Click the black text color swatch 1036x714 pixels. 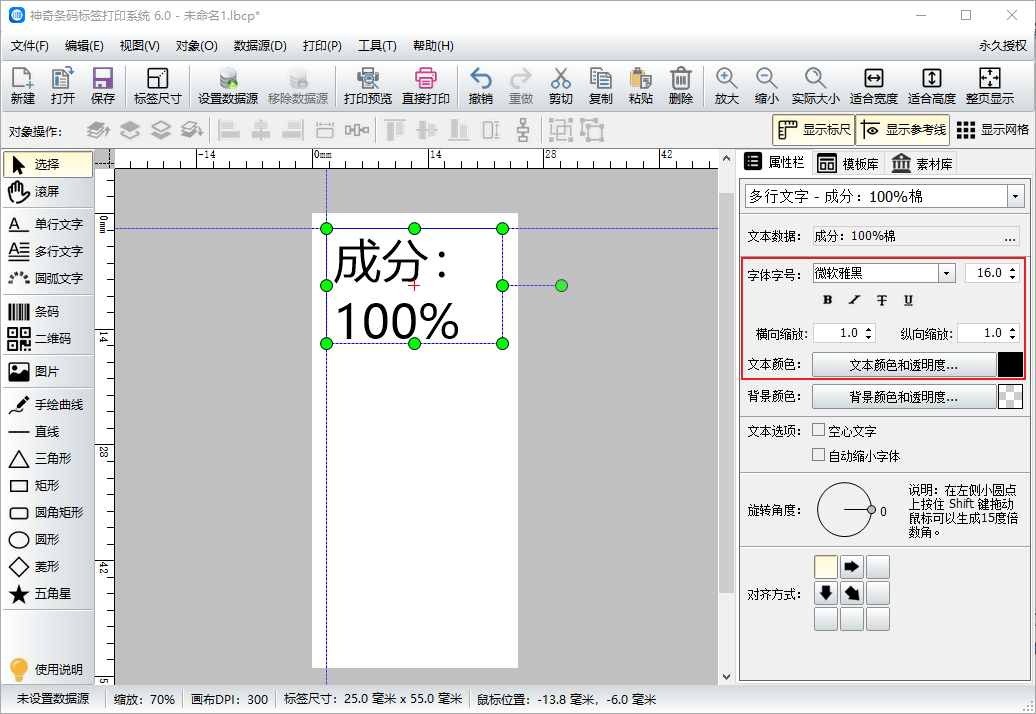coord(1010,365)
